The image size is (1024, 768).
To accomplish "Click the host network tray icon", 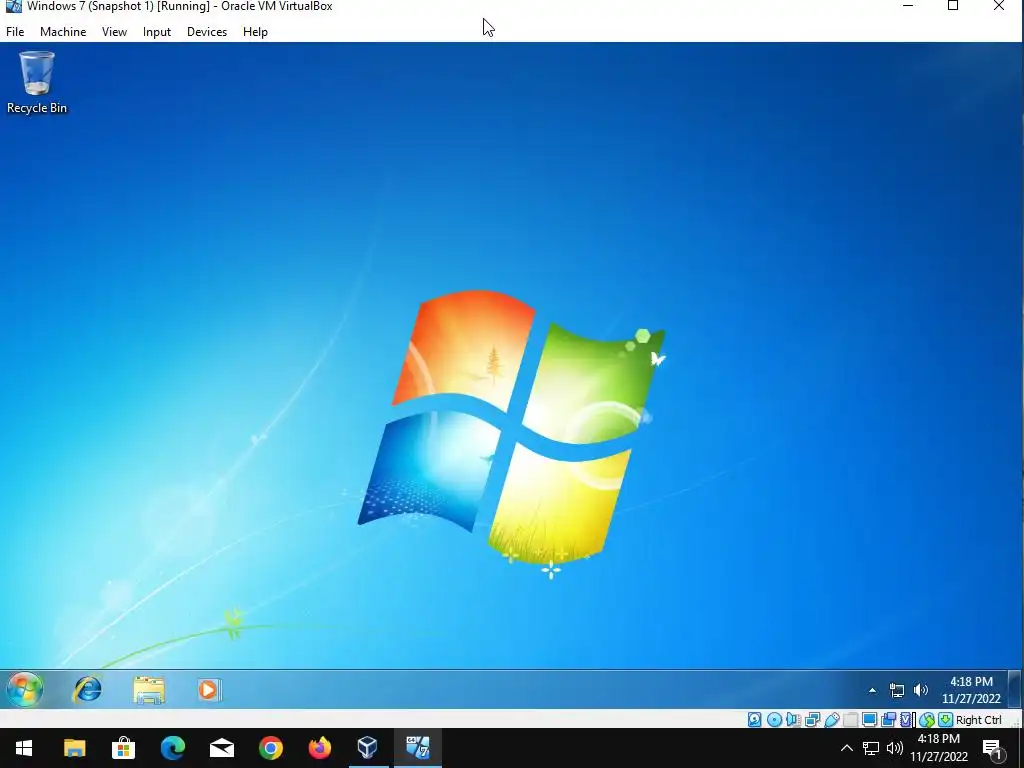I will pyautogui.click(x=871, y=748).
